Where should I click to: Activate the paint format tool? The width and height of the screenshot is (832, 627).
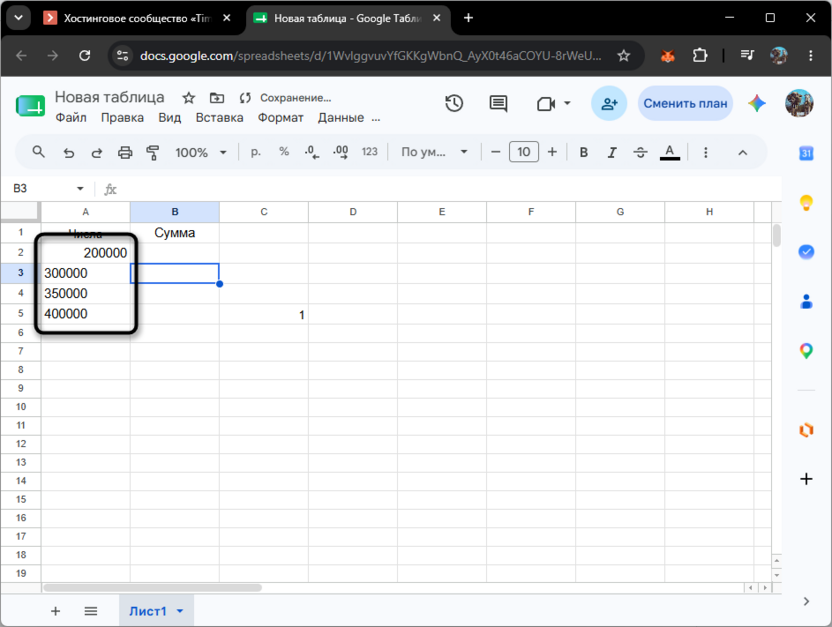point(153,153)
